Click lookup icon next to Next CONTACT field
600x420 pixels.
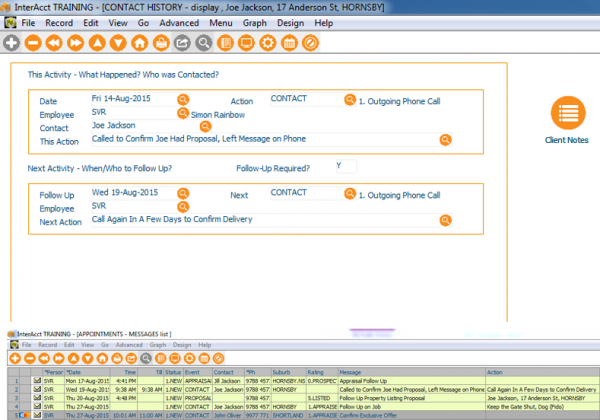point(350,193)
